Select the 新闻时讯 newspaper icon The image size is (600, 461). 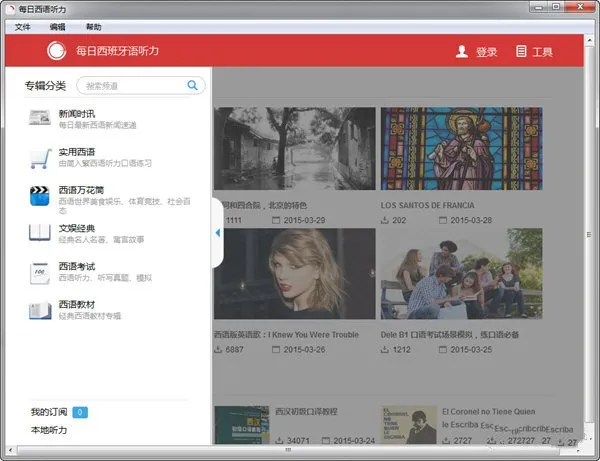(x=40, y=117)
